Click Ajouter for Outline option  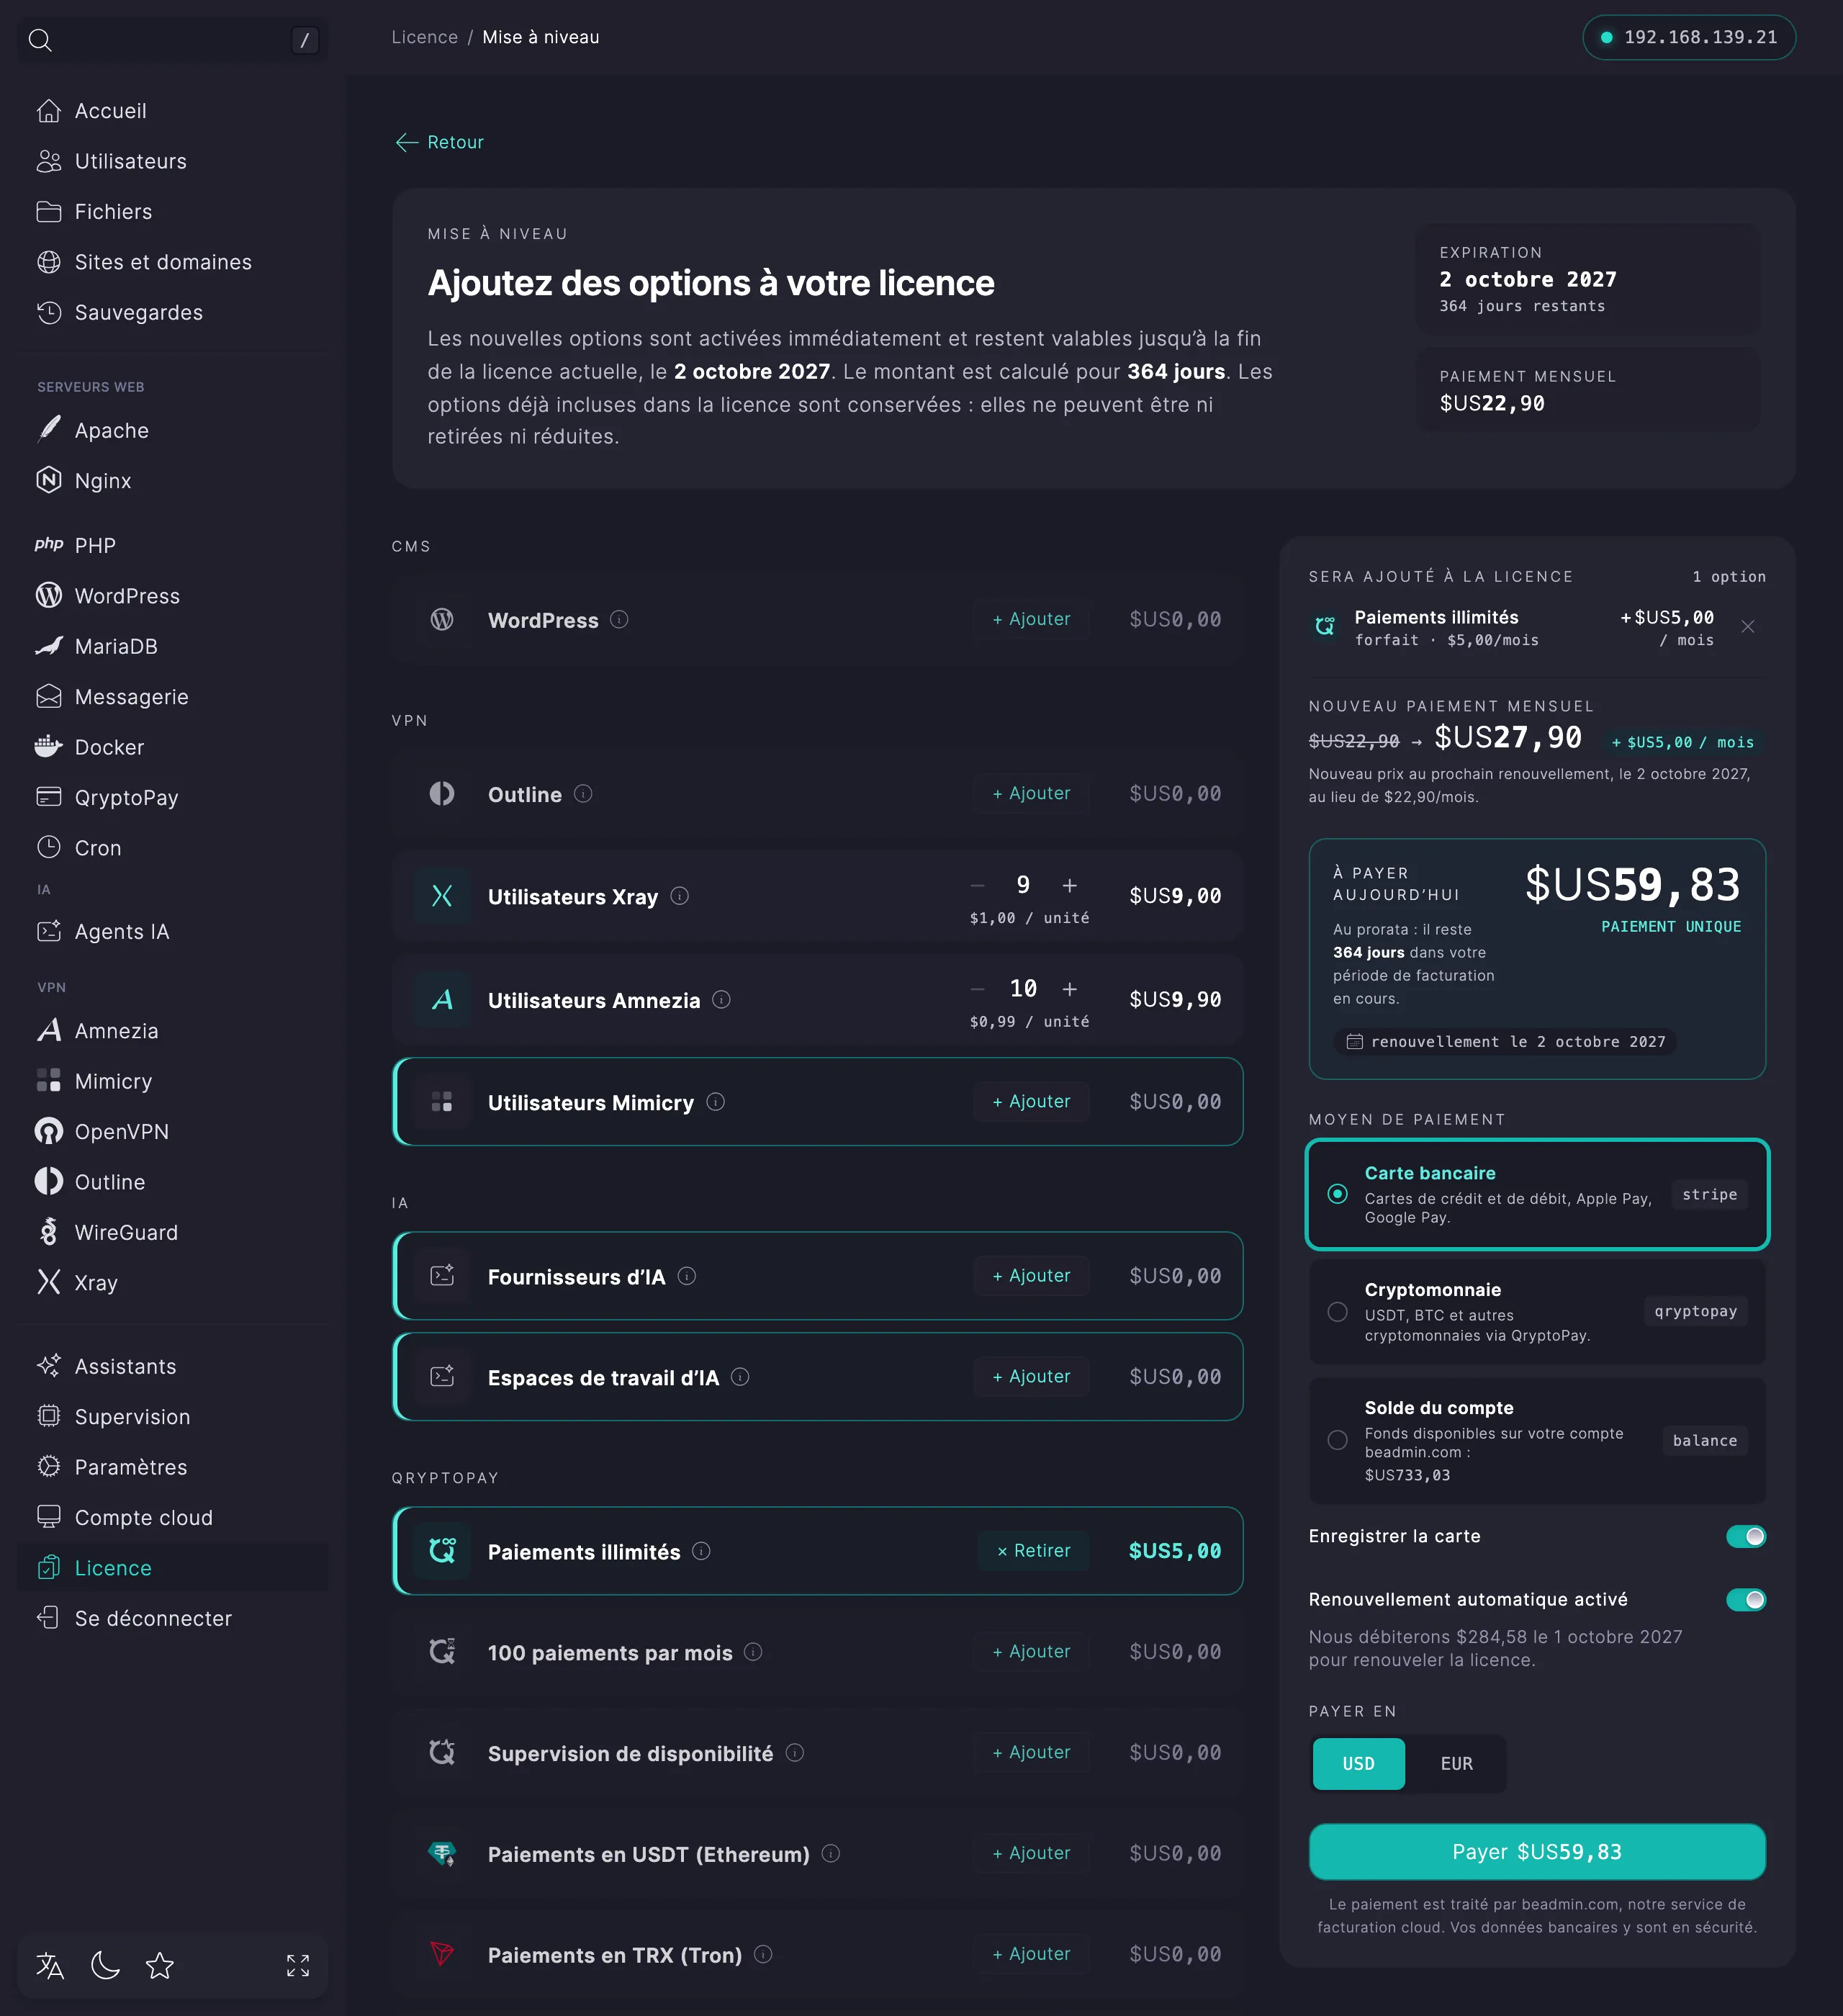pos(1031,793)
